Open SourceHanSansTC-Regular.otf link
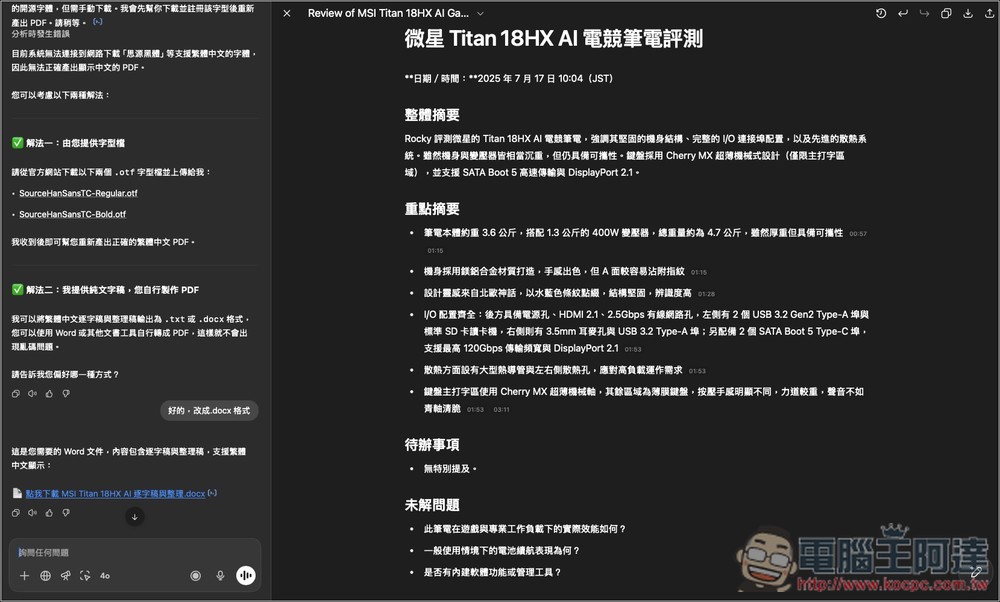Screen dimensions: 1000x602 coord(78,193)
